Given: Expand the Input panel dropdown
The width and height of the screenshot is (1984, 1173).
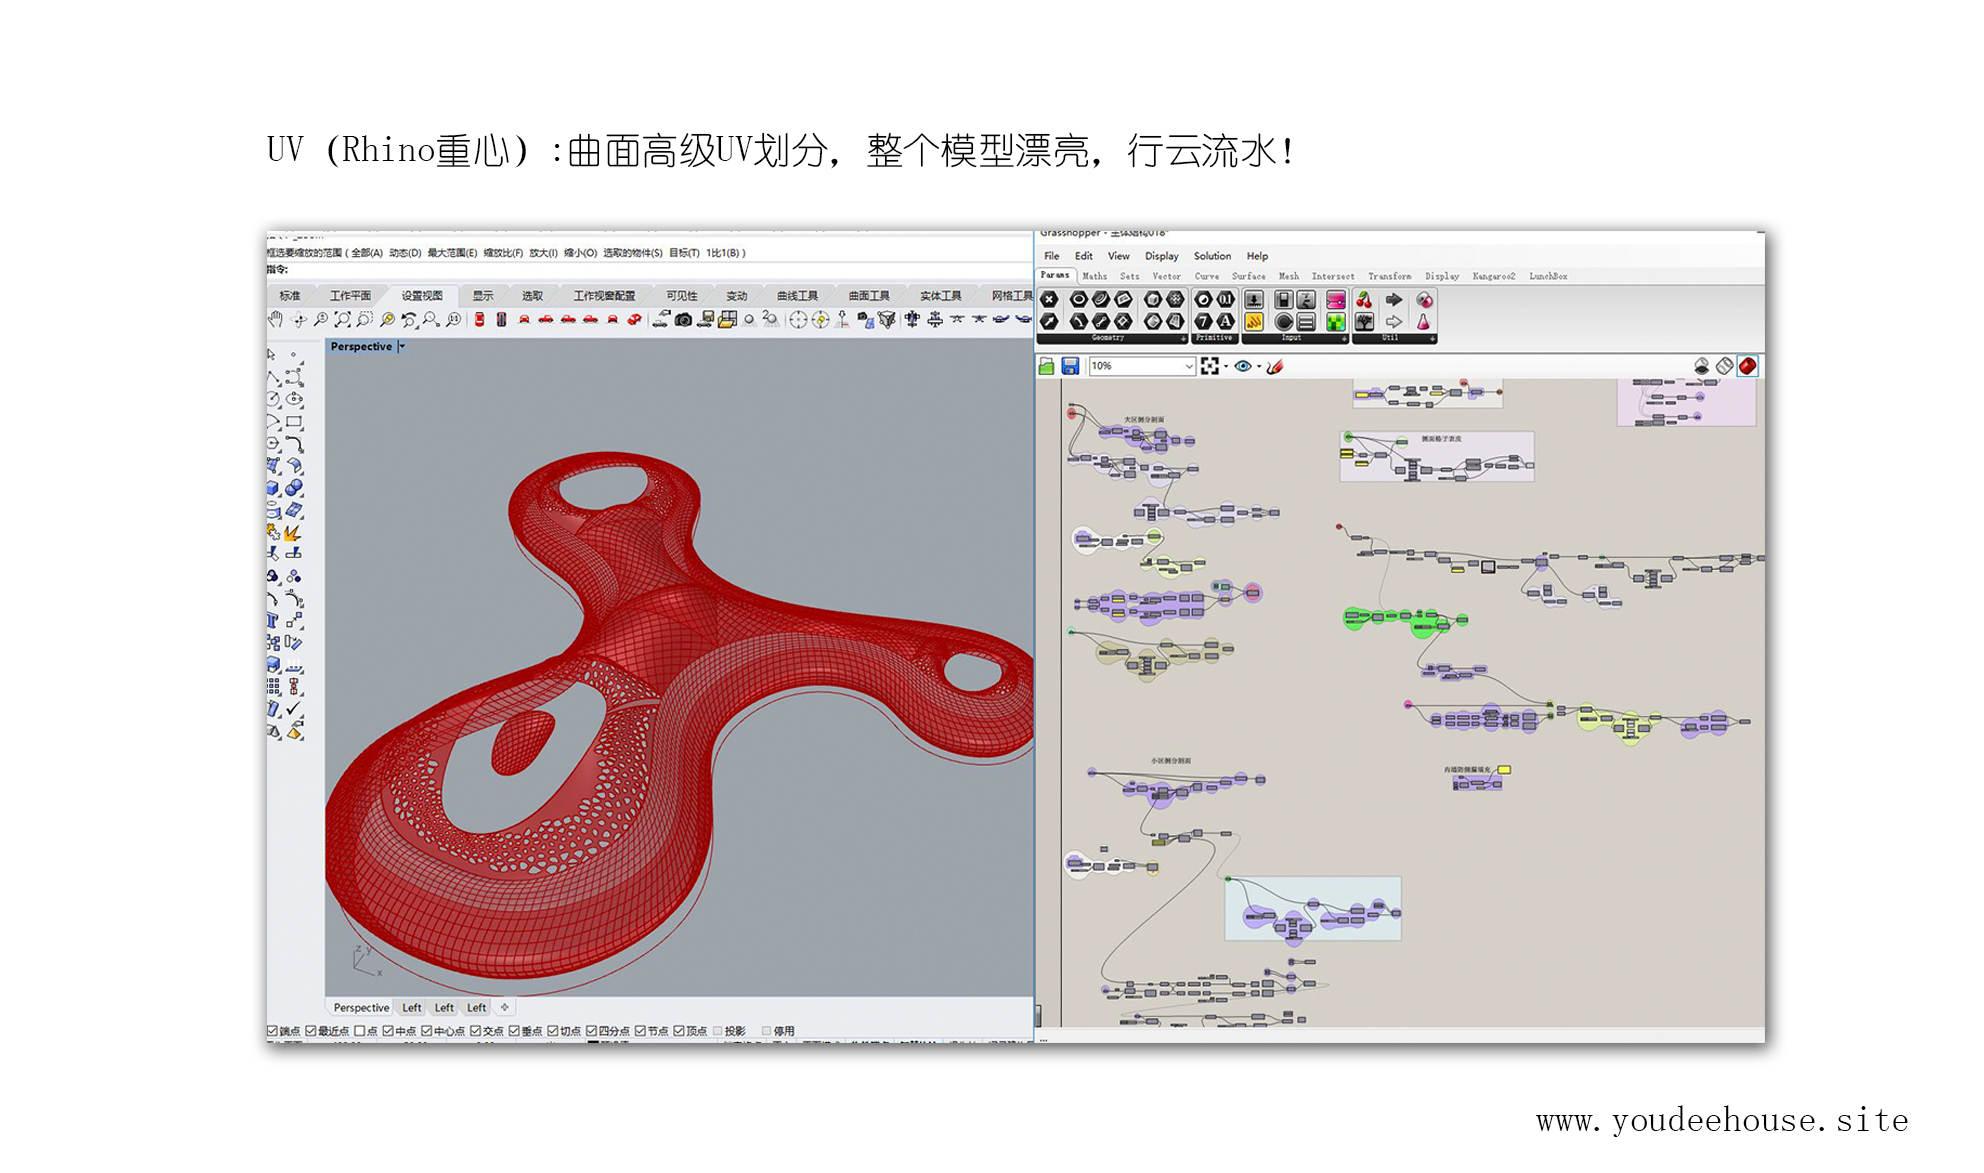Looking at the screenshot, I should [1344, 339].
